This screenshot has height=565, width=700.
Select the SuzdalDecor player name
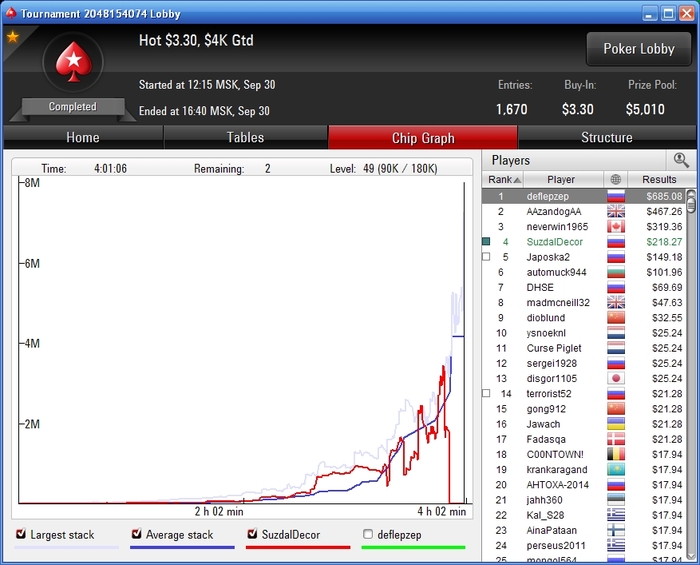pyautogui.click(x=554, y=242)
